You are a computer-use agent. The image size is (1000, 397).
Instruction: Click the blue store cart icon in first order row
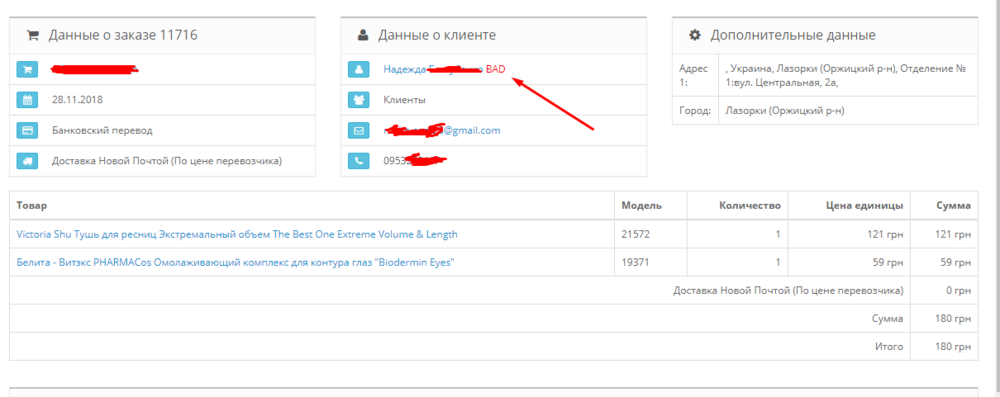(x=27, y=70)
